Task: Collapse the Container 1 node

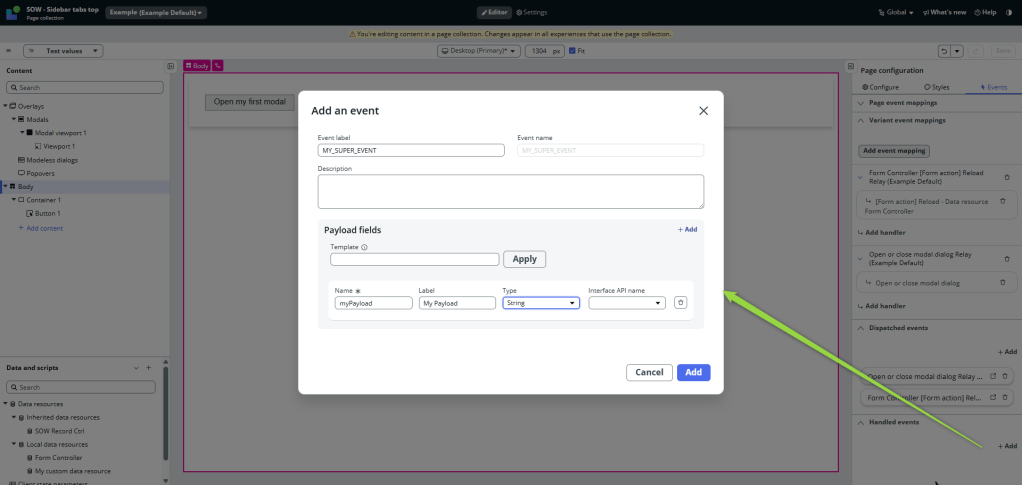Action: coord(14,200)
